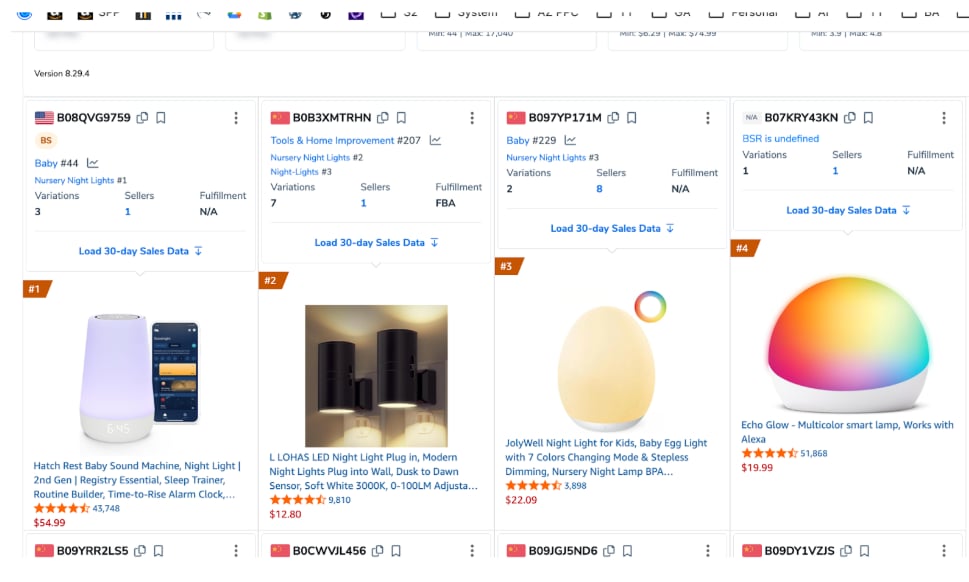The height and width of the screenshot is (582, 969).
Task: Click BSR chart icon beside Baby #229
Action: pos(570,141)
